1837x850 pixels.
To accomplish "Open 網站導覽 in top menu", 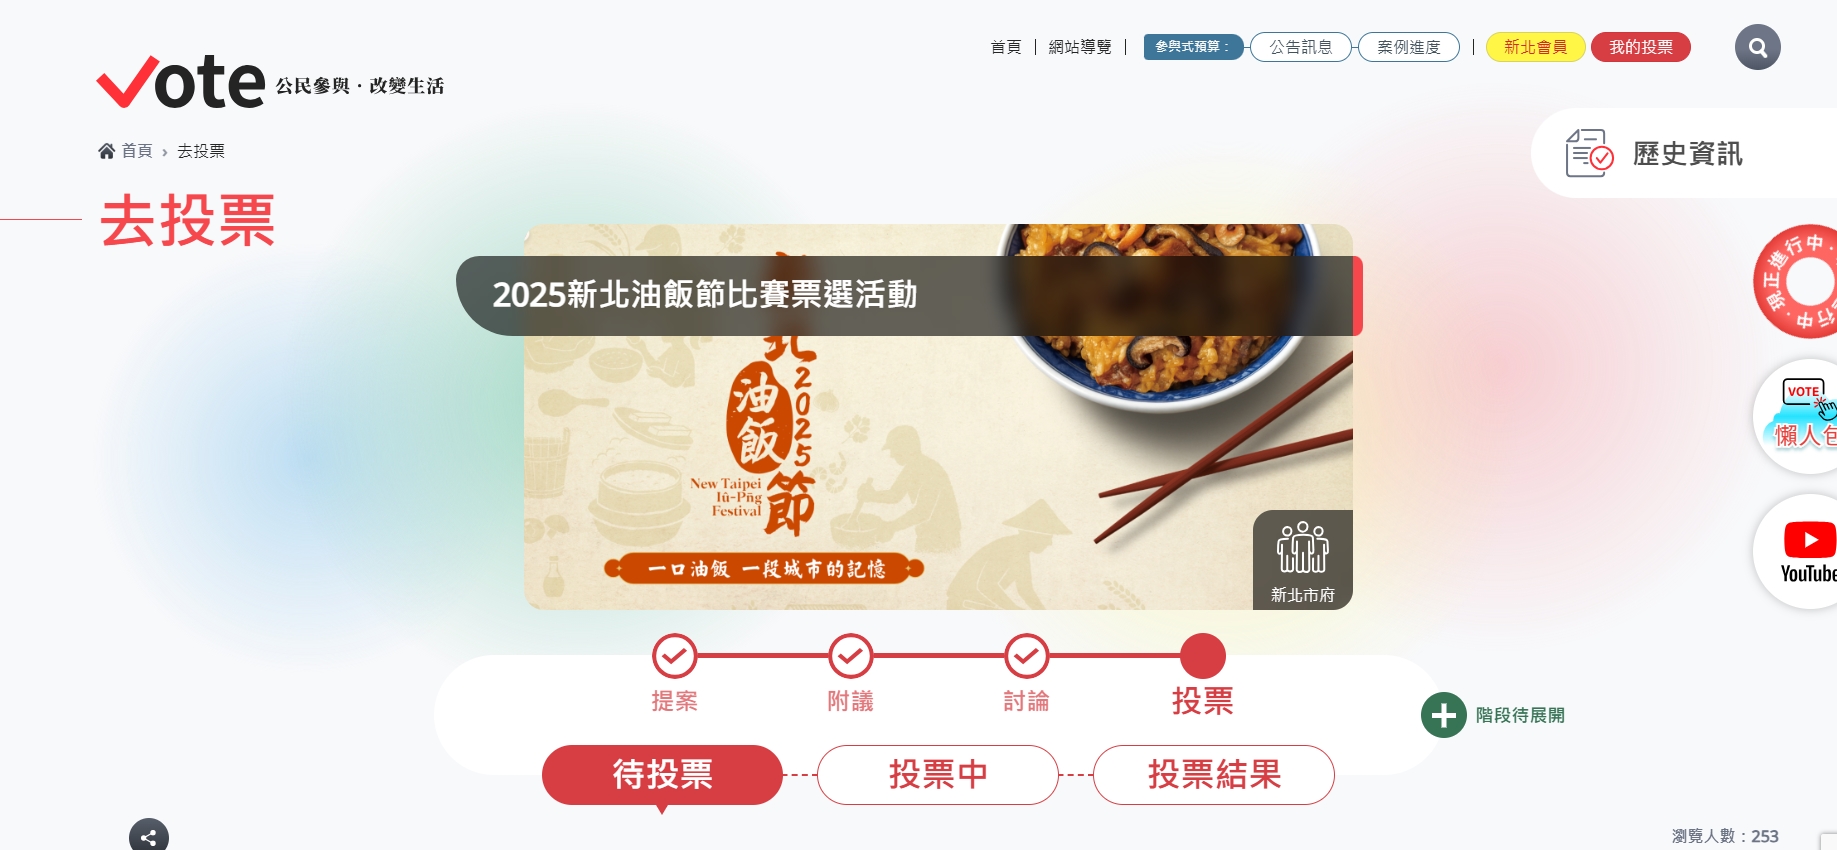I will 1080,47.
